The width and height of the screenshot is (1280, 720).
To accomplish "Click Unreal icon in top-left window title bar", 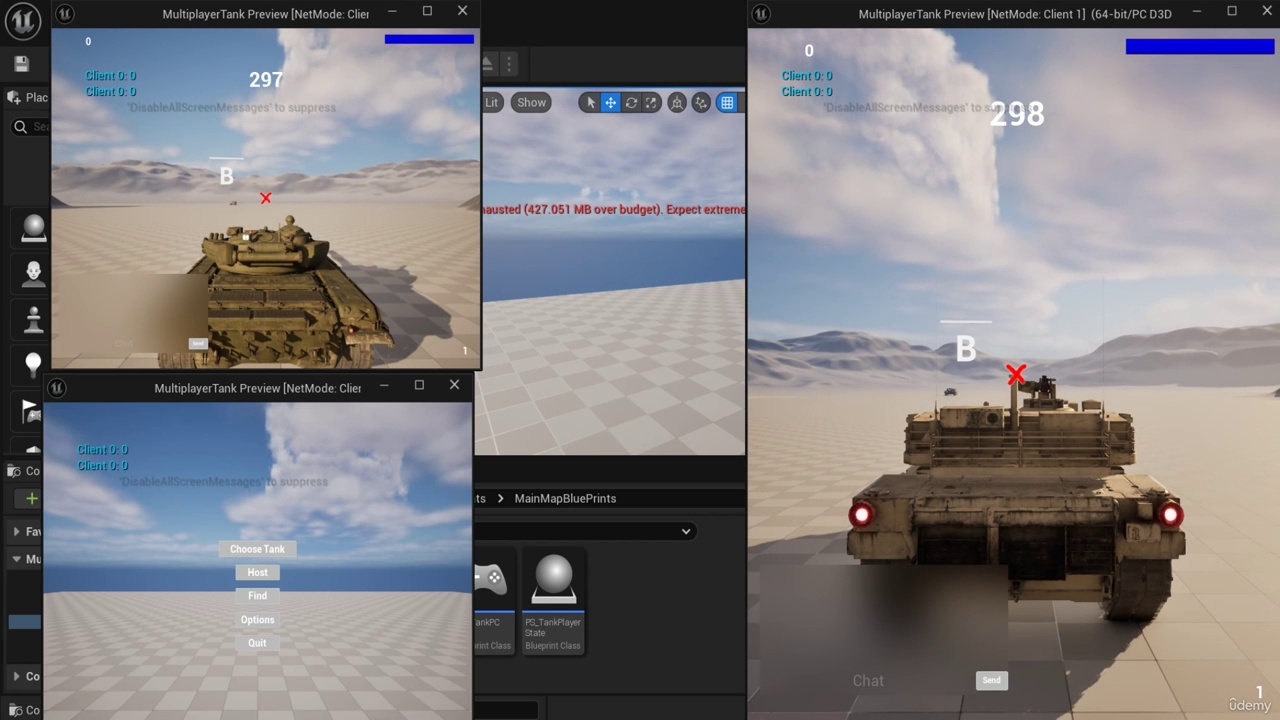I will (64, 13).
